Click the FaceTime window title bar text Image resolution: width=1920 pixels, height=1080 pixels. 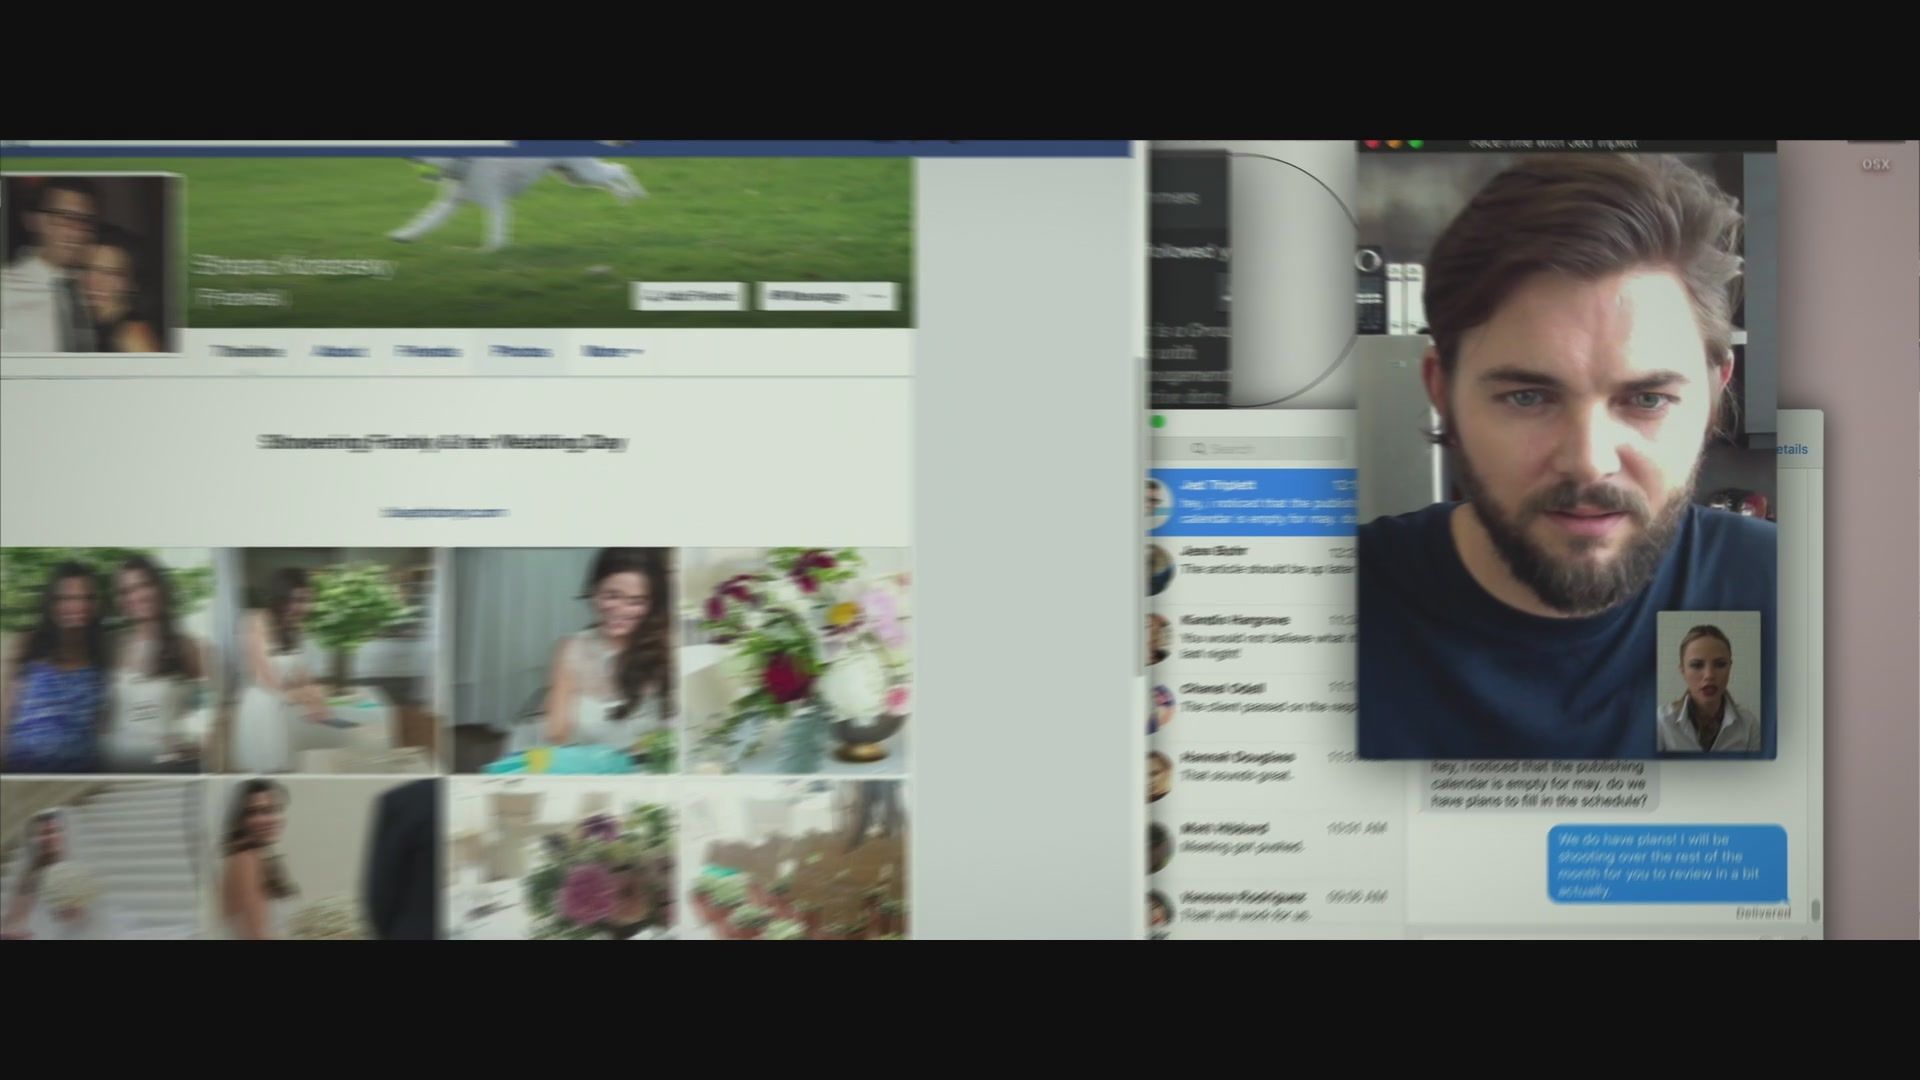tap(1552, 144)
